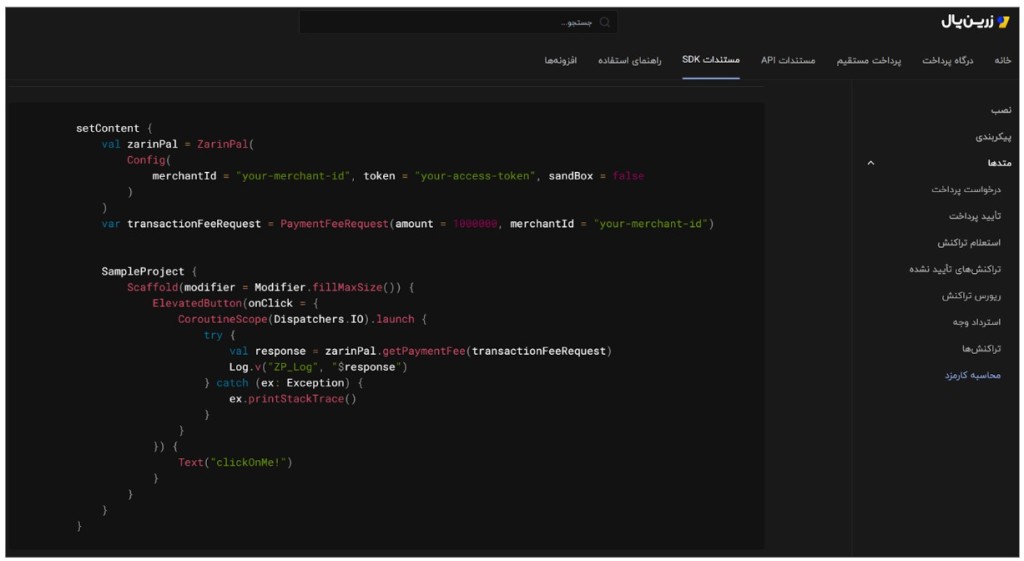Click CoroutineScope in the code
This screenshot has width=1024, height=561.
(x=222, y=319)
